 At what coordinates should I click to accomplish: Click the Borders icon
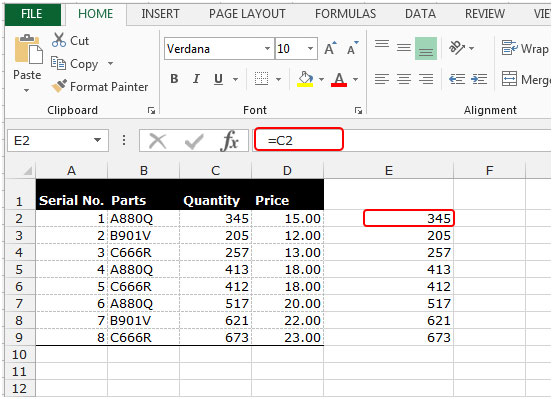pos(261,79)
